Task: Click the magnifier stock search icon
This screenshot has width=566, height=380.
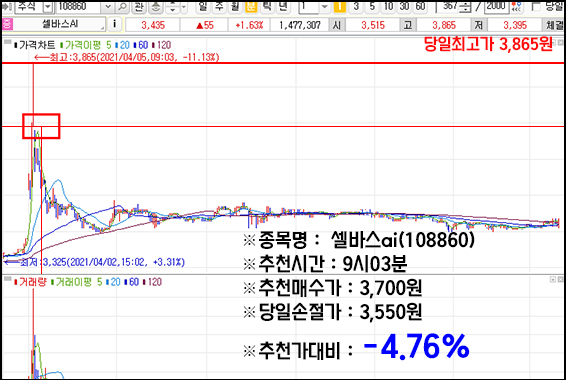Action: tap(123, 6)
